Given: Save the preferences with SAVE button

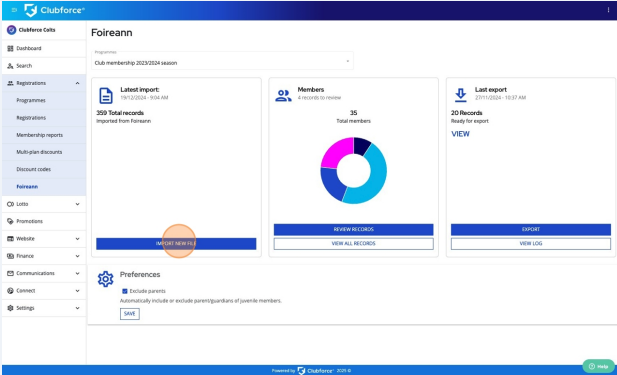Looking at the screenshot, I should pyautogui.click(x=129, y=314).
